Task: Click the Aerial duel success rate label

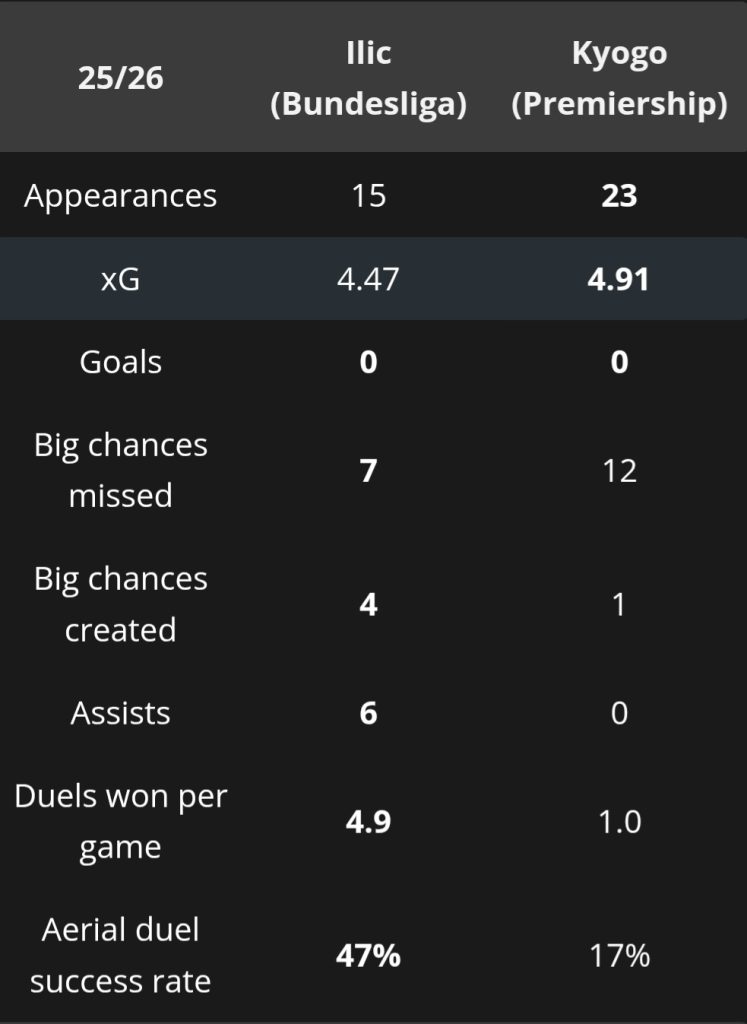Action: coord(120,955)
